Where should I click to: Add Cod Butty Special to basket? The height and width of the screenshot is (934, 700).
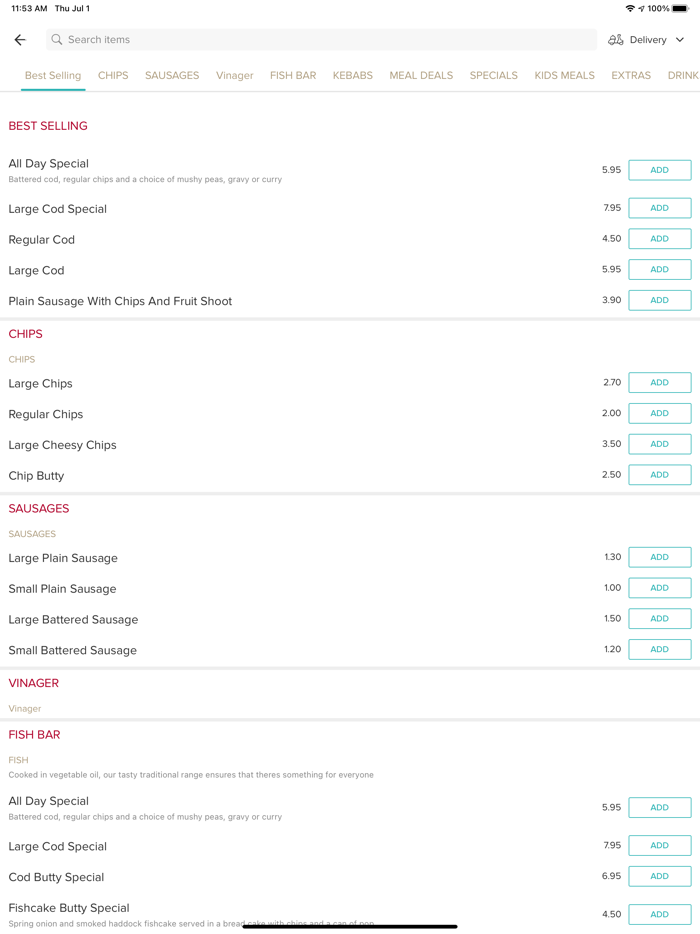(x=659, y=876)
